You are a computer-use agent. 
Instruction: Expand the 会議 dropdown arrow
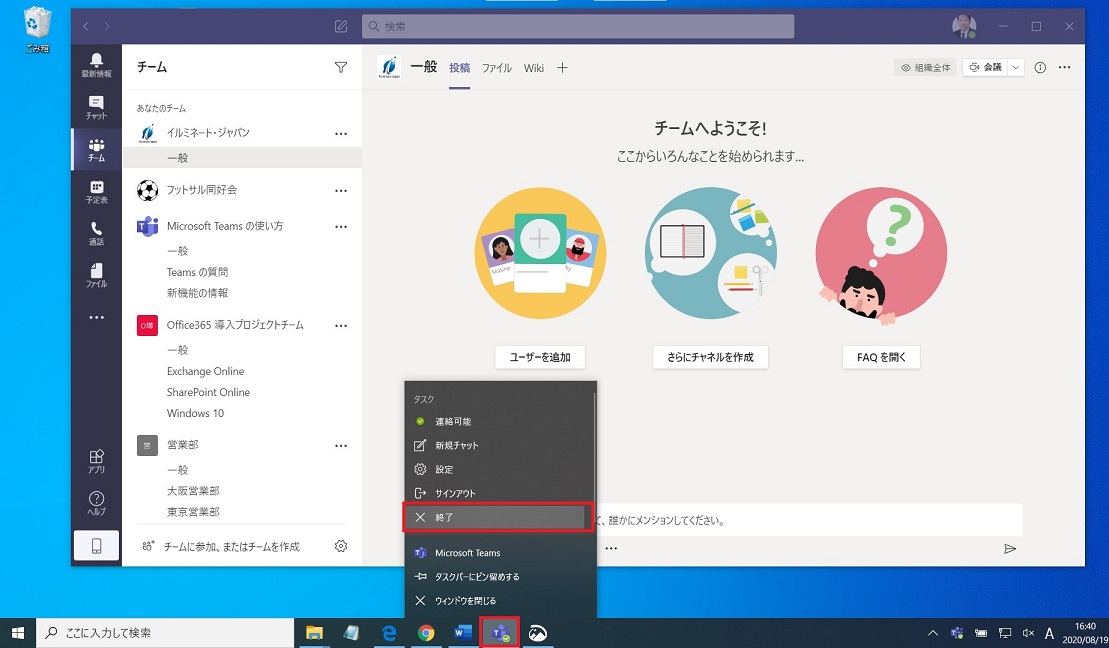pyautogui.click(x=1014, y=67)
